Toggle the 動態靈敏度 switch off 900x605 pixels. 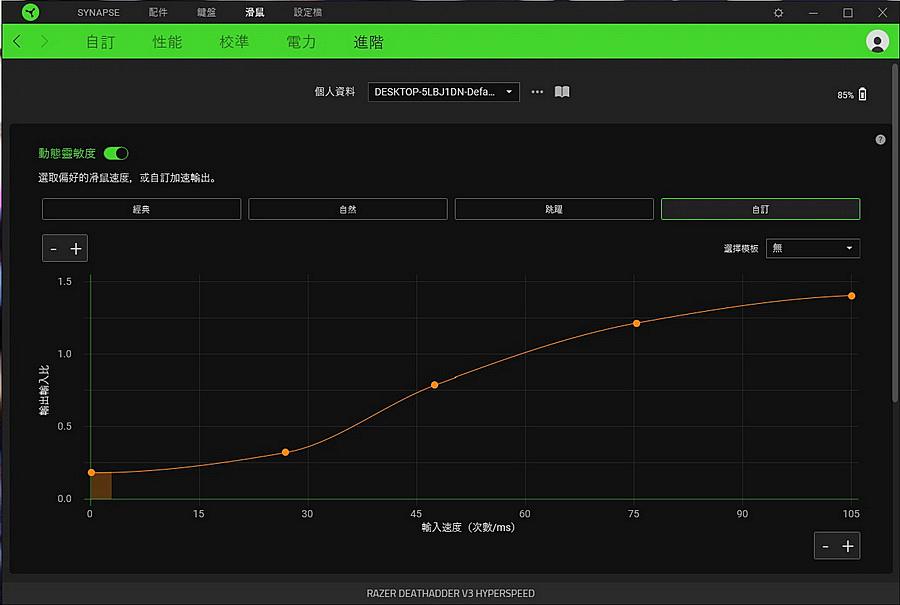[x=116, y=153]
